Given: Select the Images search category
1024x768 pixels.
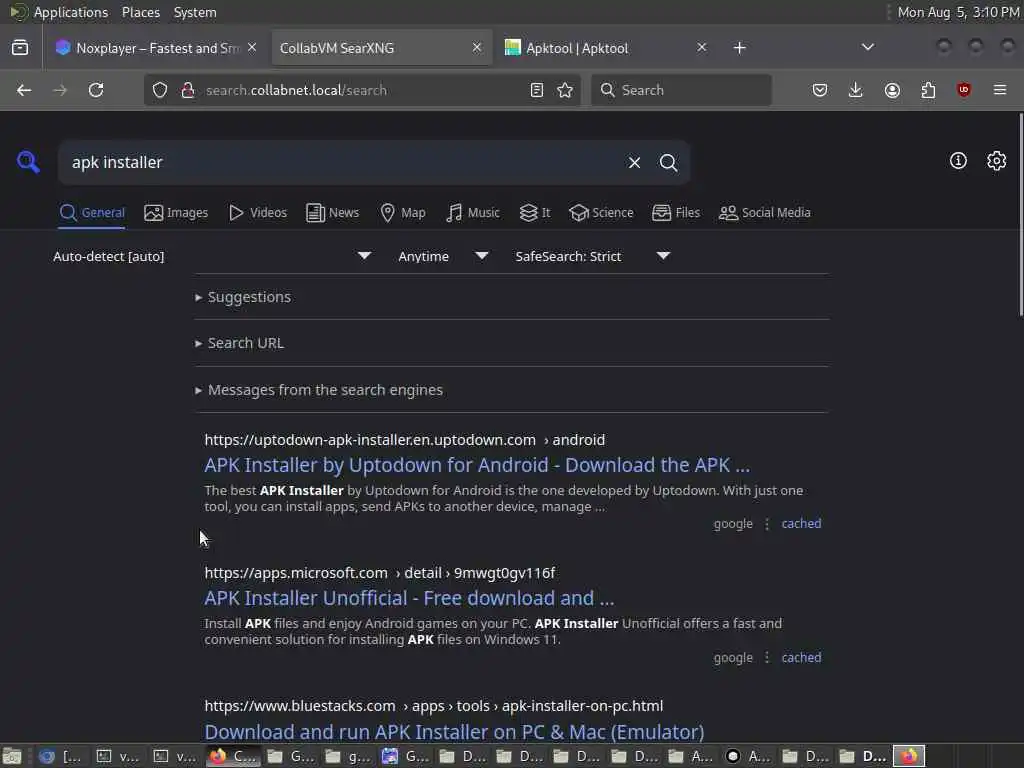Looking at the screenshot, I should tap(176, 212).
